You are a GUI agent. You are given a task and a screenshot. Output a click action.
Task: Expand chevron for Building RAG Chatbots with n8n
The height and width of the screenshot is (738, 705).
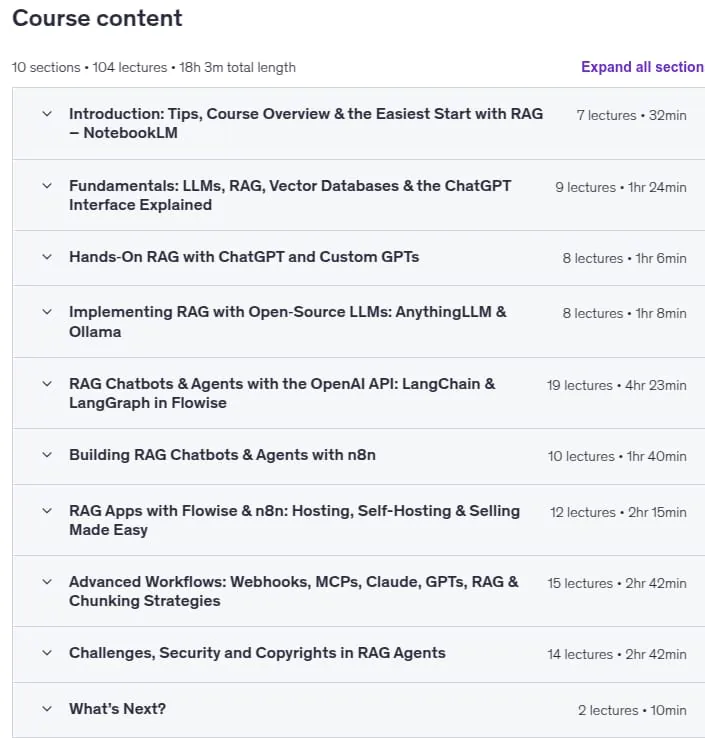(47, 455)
